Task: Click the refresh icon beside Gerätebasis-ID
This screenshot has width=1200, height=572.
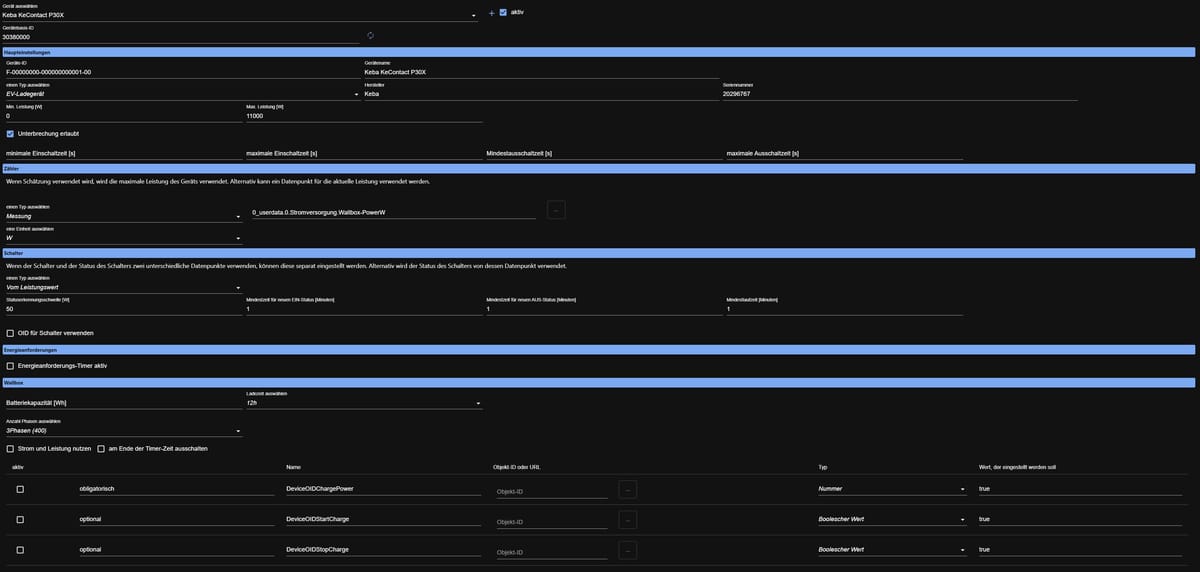Action: (370, 35)
